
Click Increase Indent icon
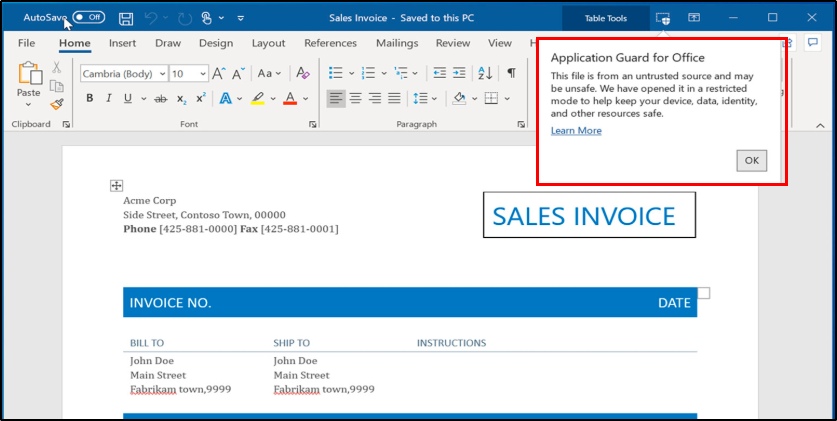(x=459, y=73)
